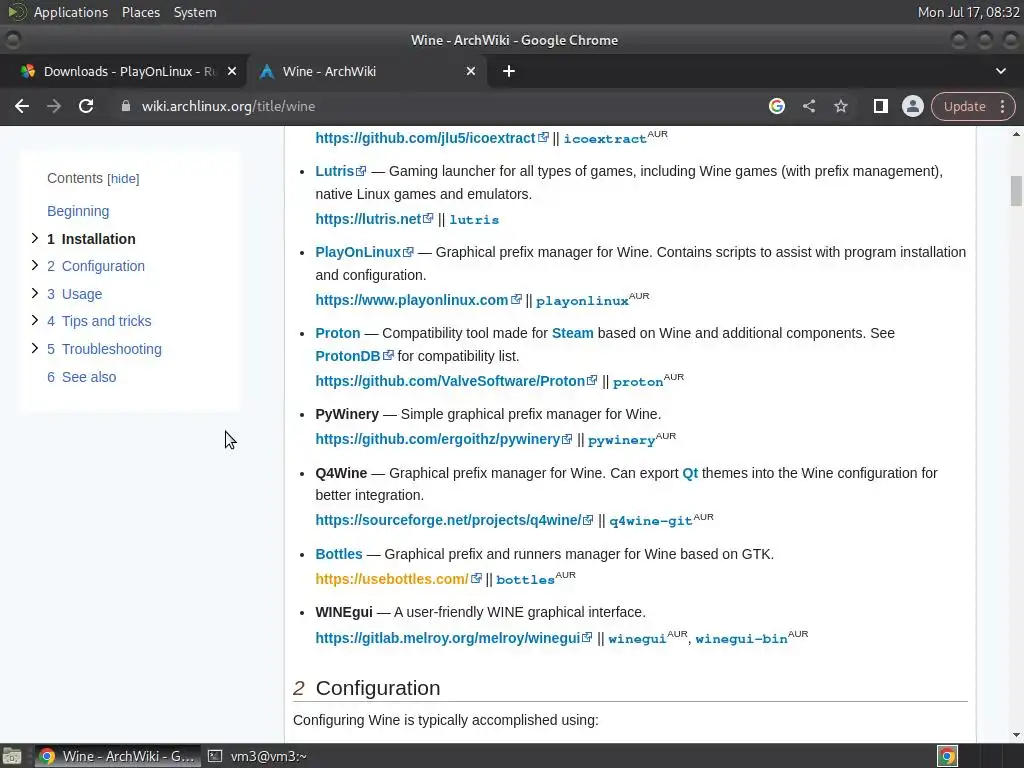Open the gitlab melroy winegui link
The width and height of the screenshot is (1024, 768).
click(x=454, y=638)
